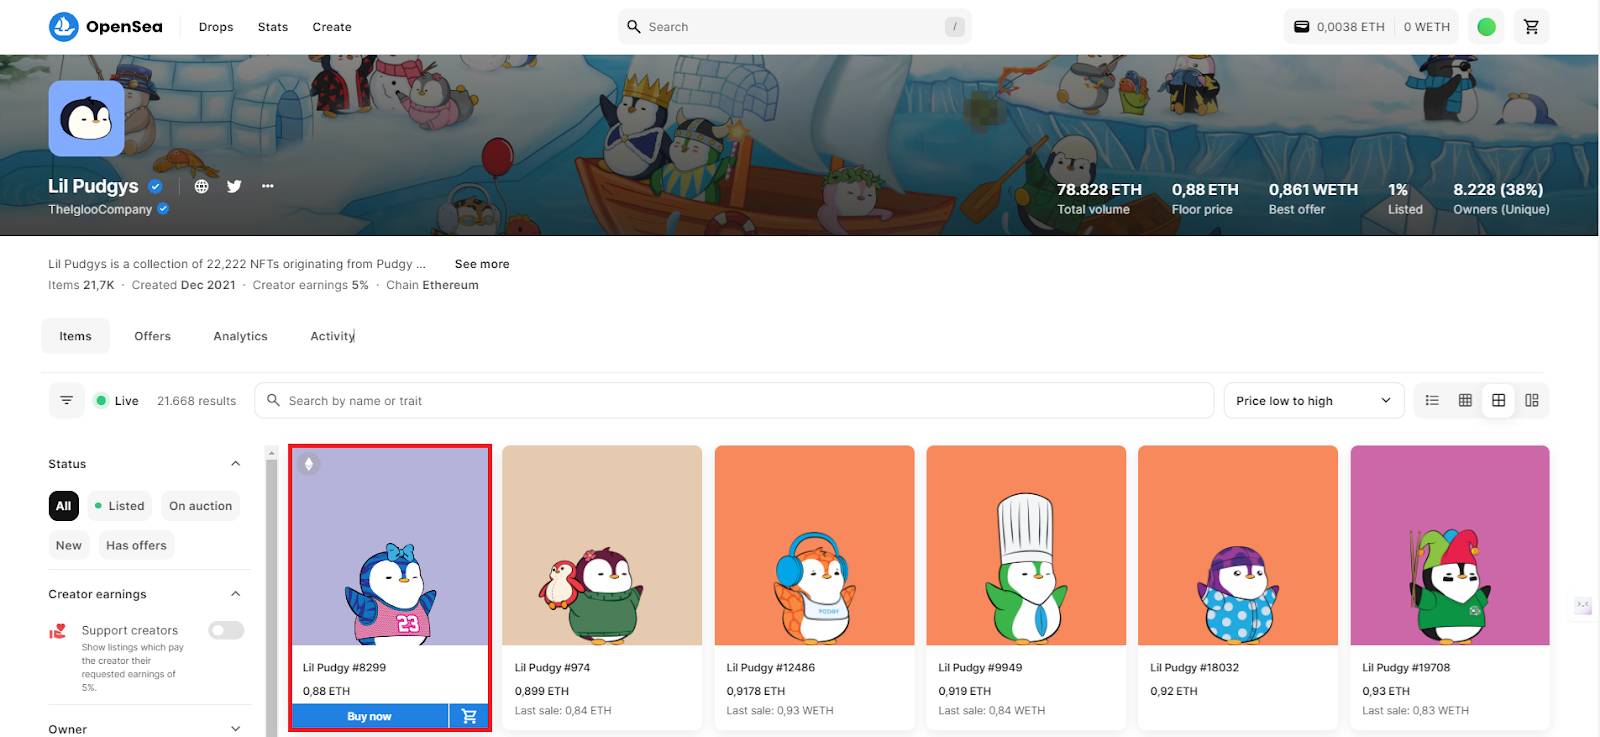Click Buy now on Lil Pudgy #8299

pyautogui.click(x=370, y=716)
